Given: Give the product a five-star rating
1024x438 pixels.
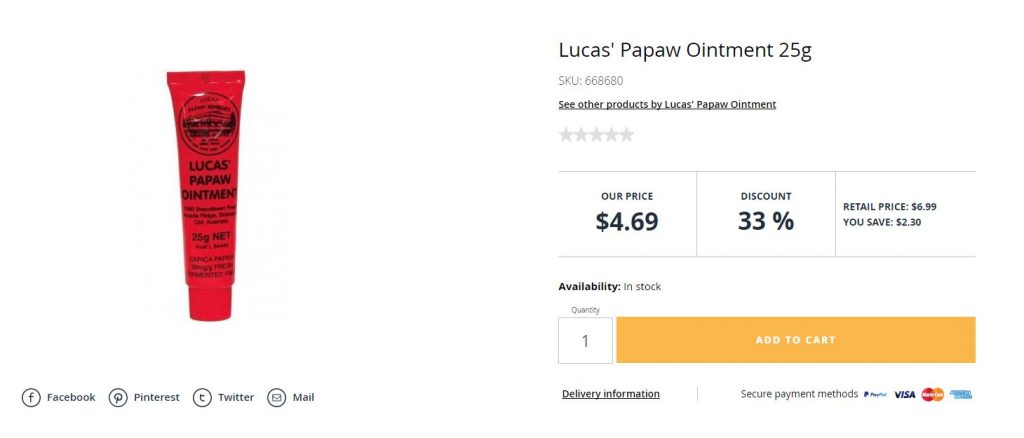Looking at the screenshot, I should (626, 135).
